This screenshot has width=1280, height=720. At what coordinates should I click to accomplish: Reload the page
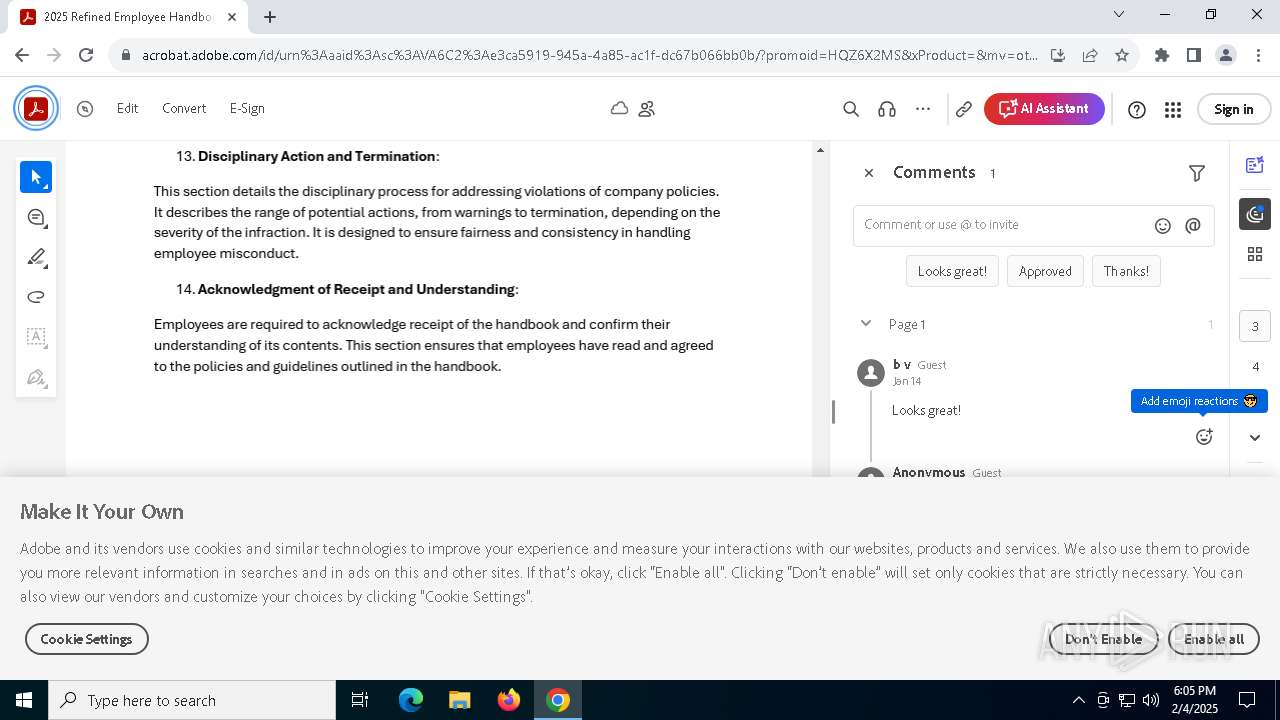coord(86,55)
